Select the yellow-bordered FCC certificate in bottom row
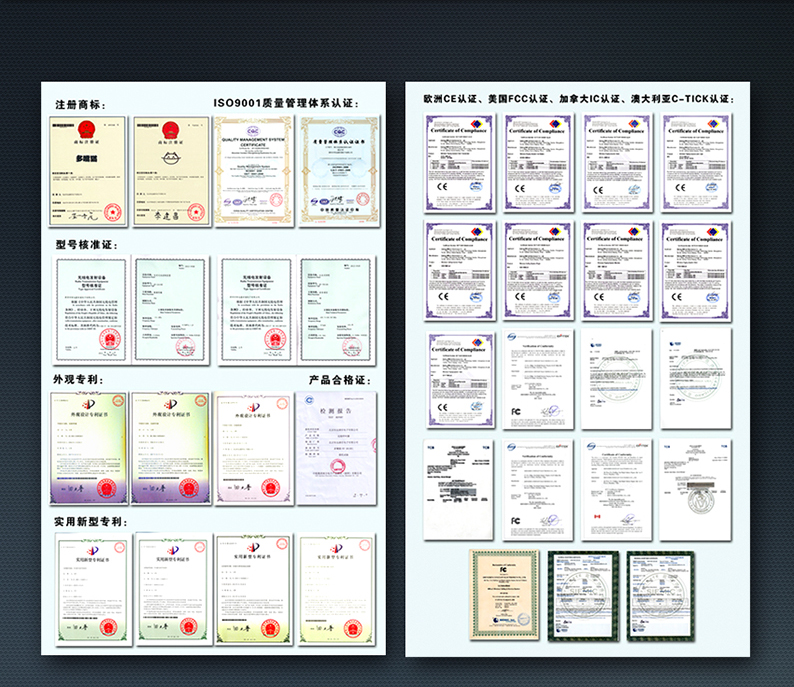 coord(505,594)
